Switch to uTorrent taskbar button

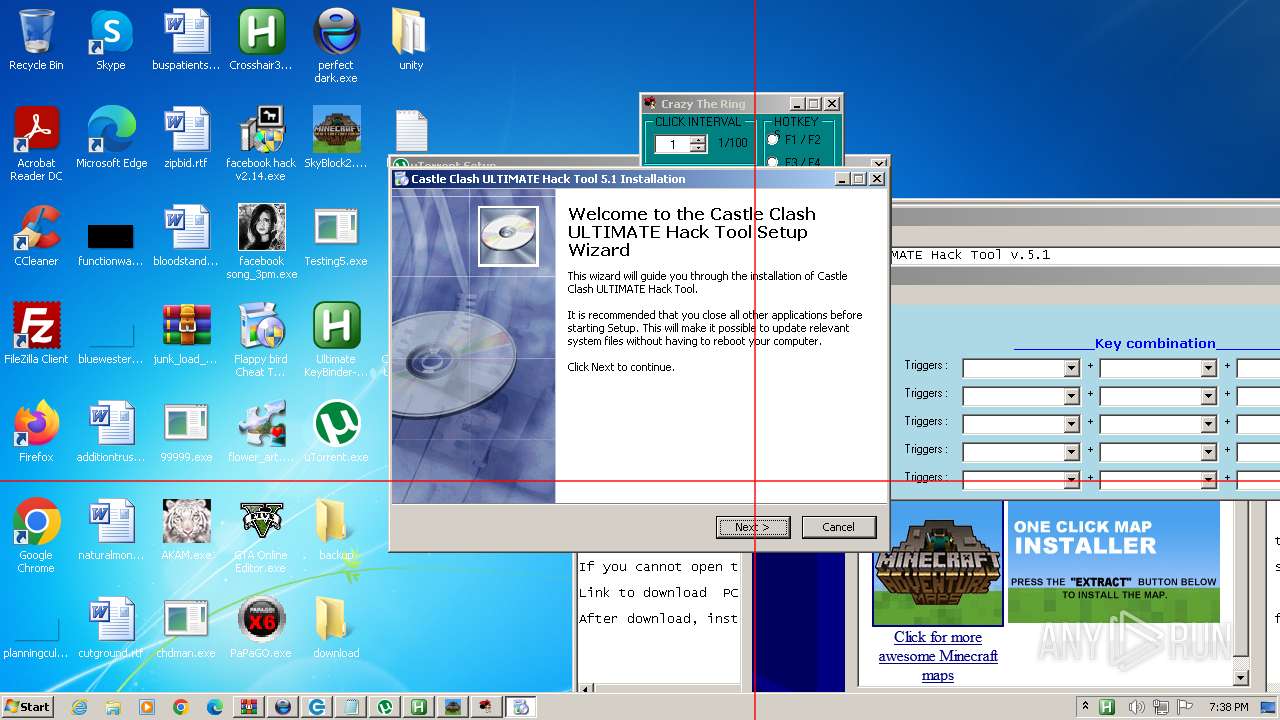point(385,707)
